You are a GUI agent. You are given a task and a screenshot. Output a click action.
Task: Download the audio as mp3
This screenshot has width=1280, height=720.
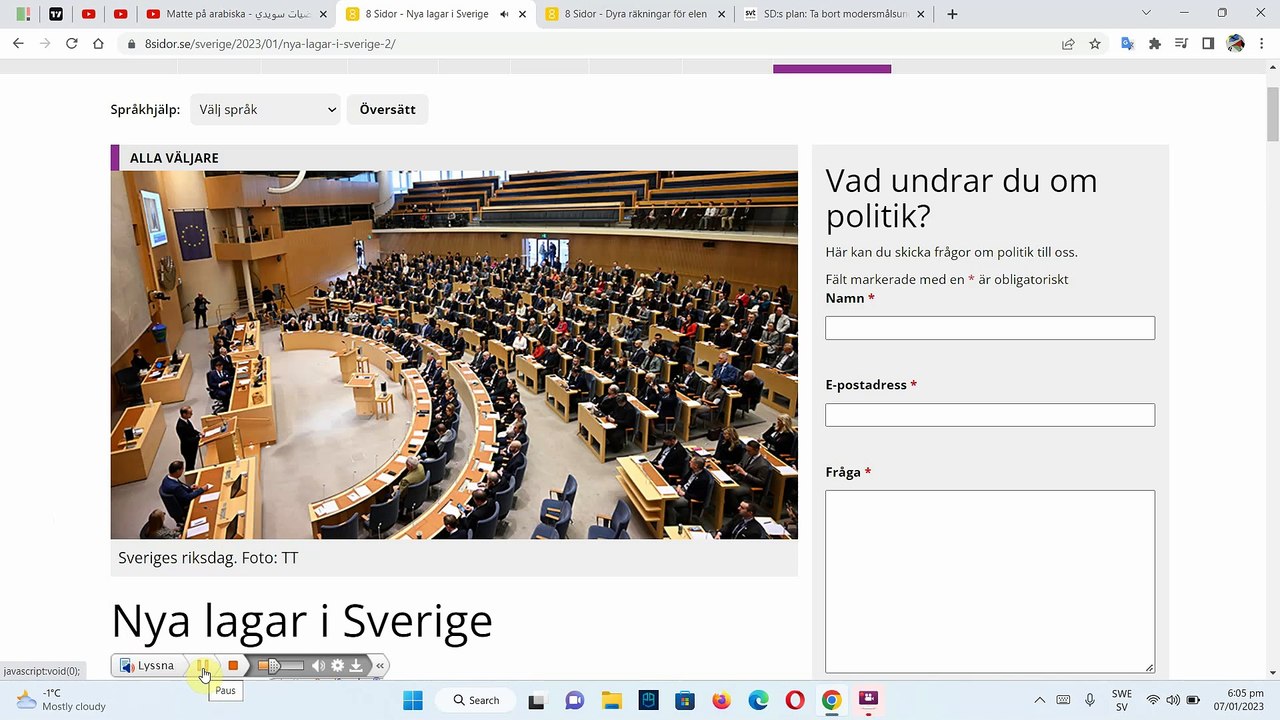[356, 665]
